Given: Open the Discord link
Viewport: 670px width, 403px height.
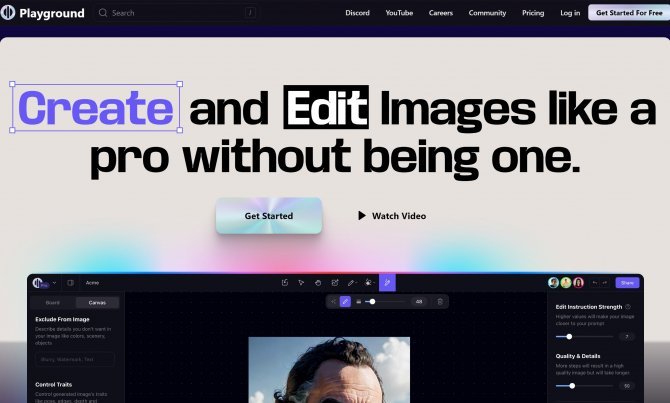Looking at the screenshot, I should click(x=357, y=13).
